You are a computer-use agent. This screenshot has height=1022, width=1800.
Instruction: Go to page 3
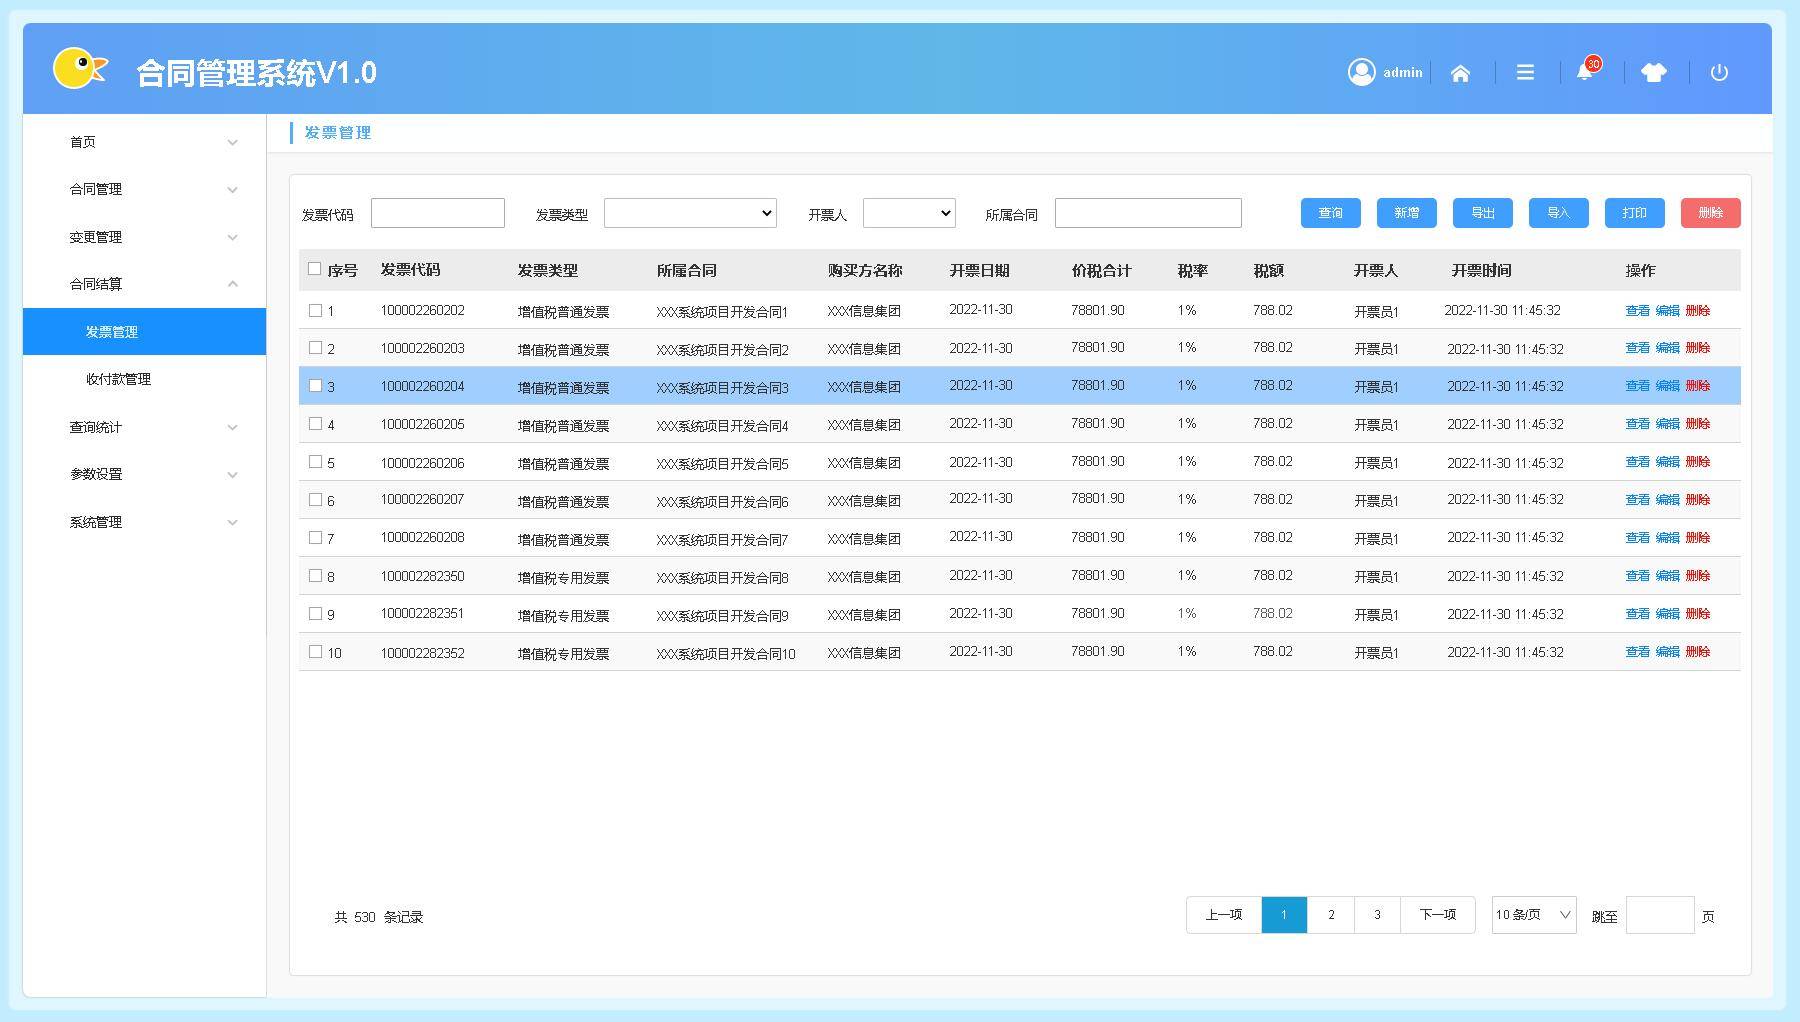[1377, 915]
